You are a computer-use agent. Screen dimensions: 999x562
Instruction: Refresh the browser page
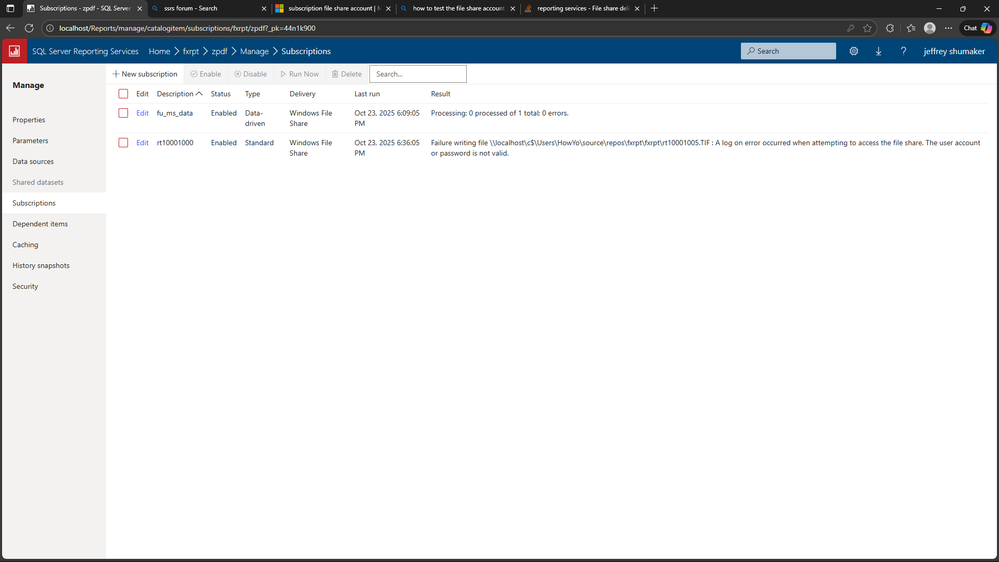click(29, 28)
